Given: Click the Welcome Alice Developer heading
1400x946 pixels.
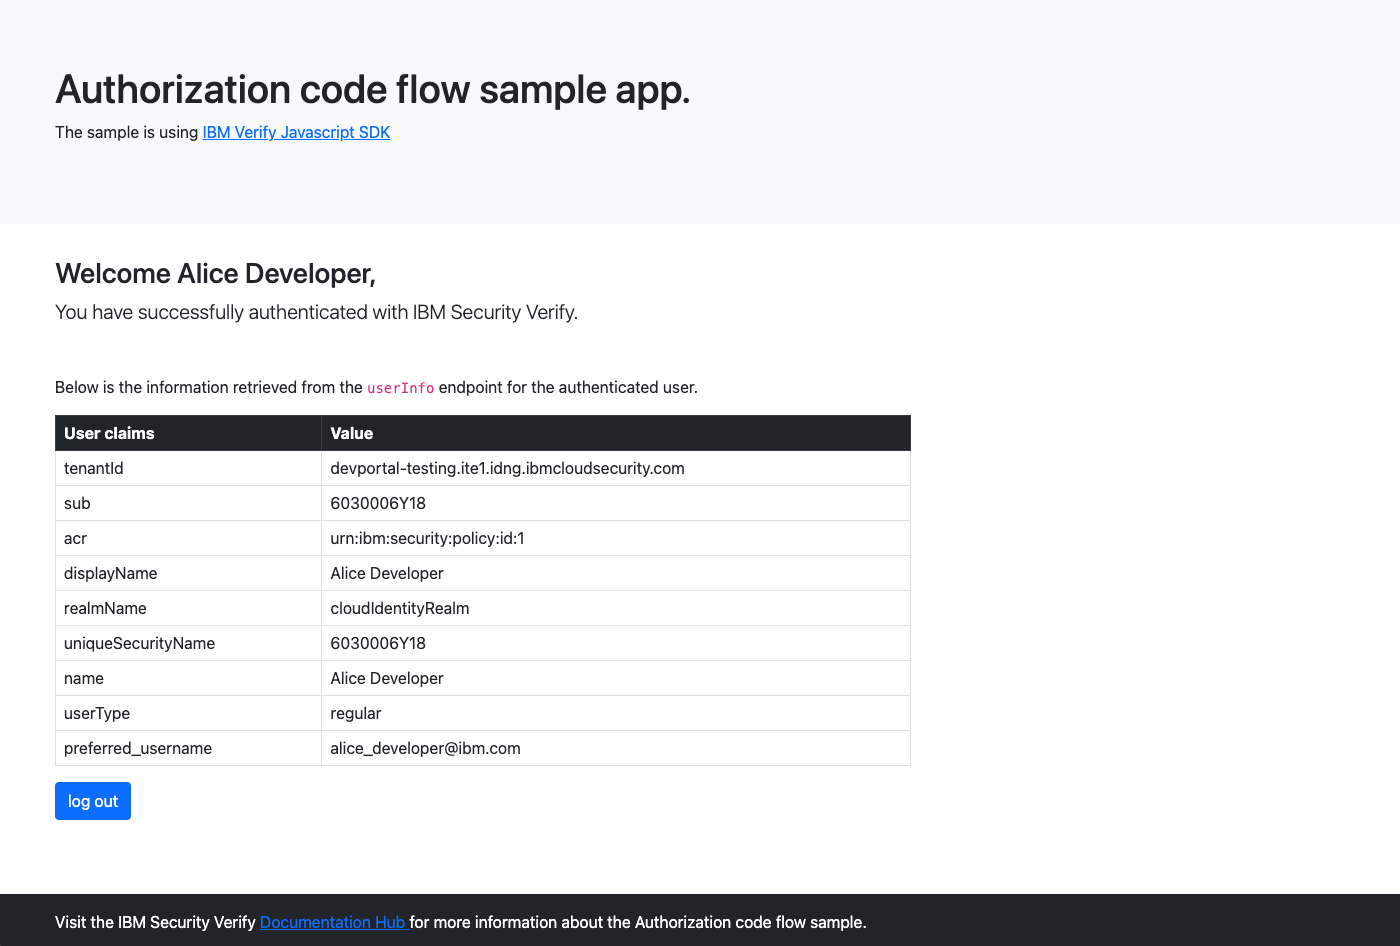Looking at the screenshot, I should click(x=215, y=273).
